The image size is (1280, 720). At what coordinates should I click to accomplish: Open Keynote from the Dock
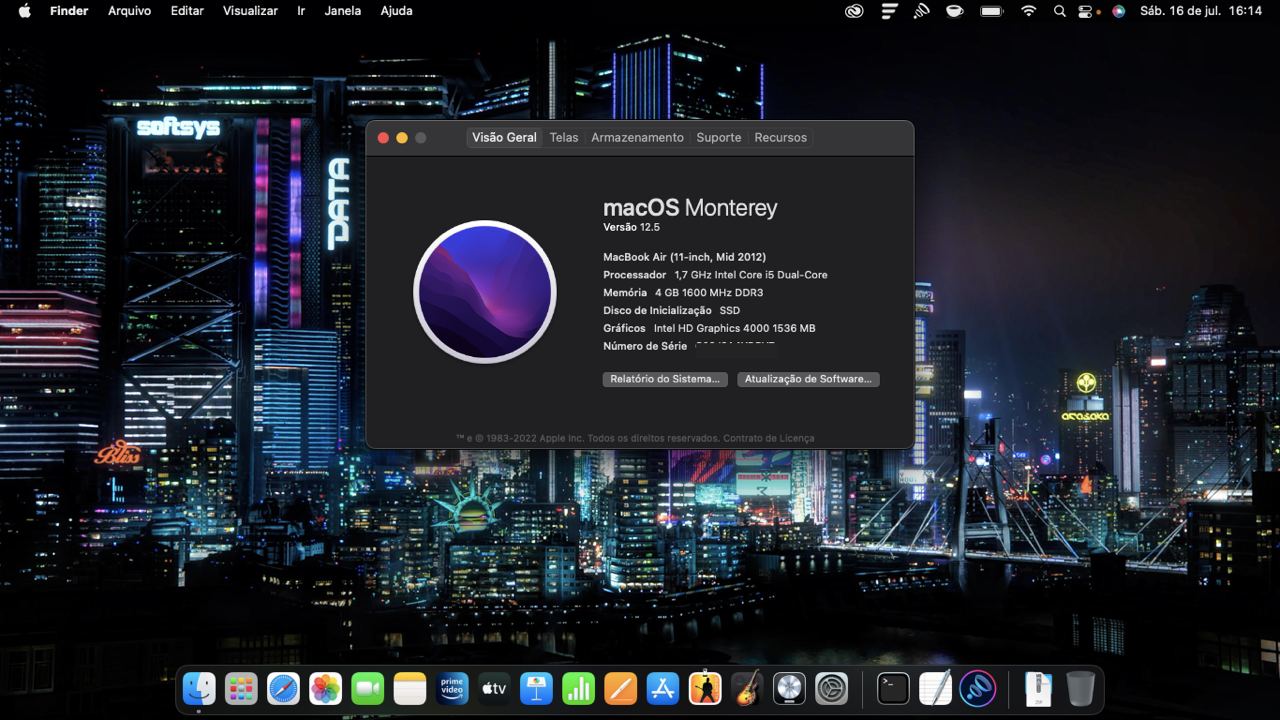point(536,688)
